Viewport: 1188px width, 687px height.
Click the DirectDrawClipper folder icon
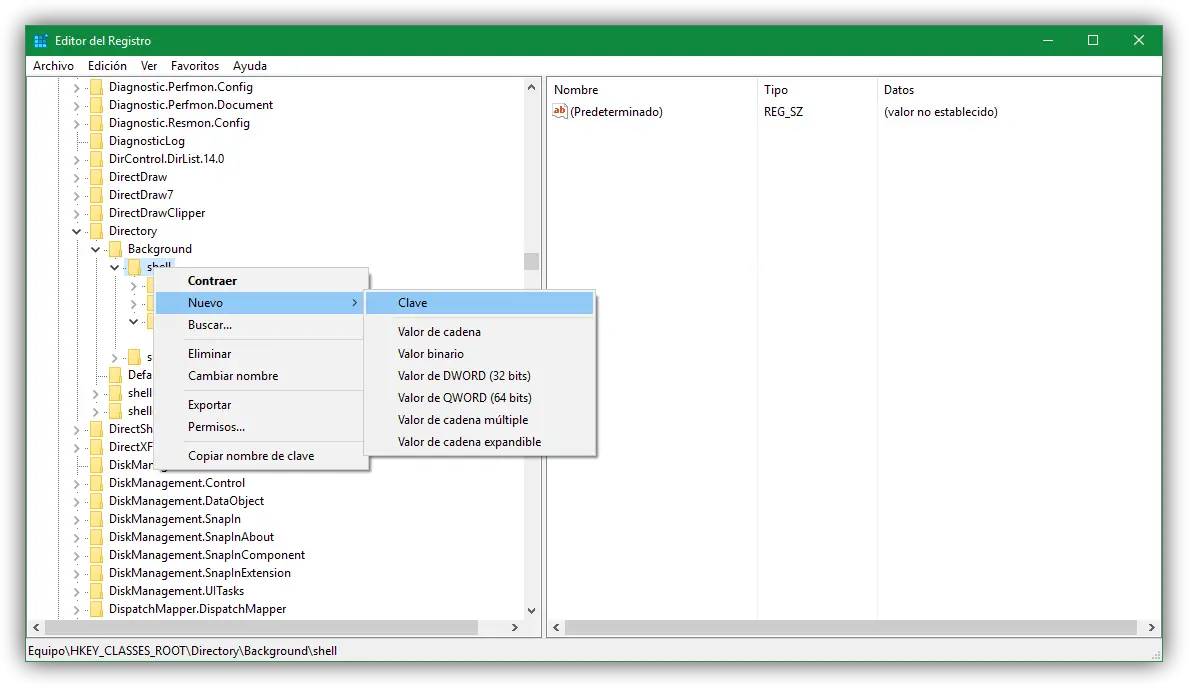coord(96,213)
